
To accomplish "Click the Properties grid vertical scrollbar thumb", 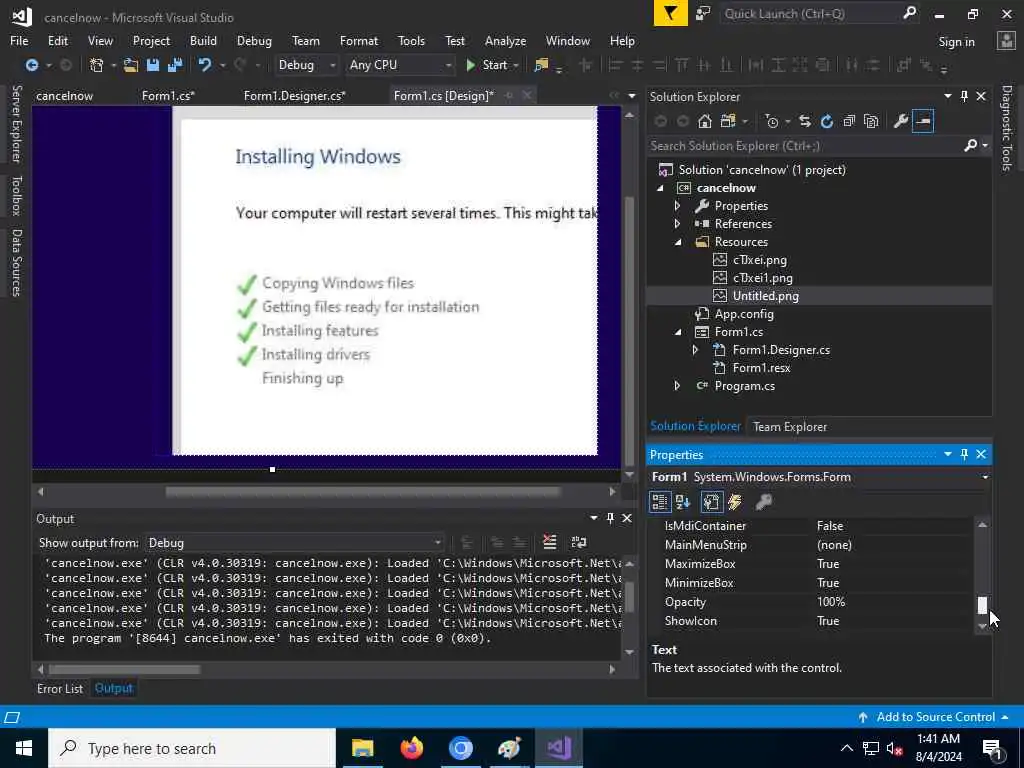I will coord(982,605).
